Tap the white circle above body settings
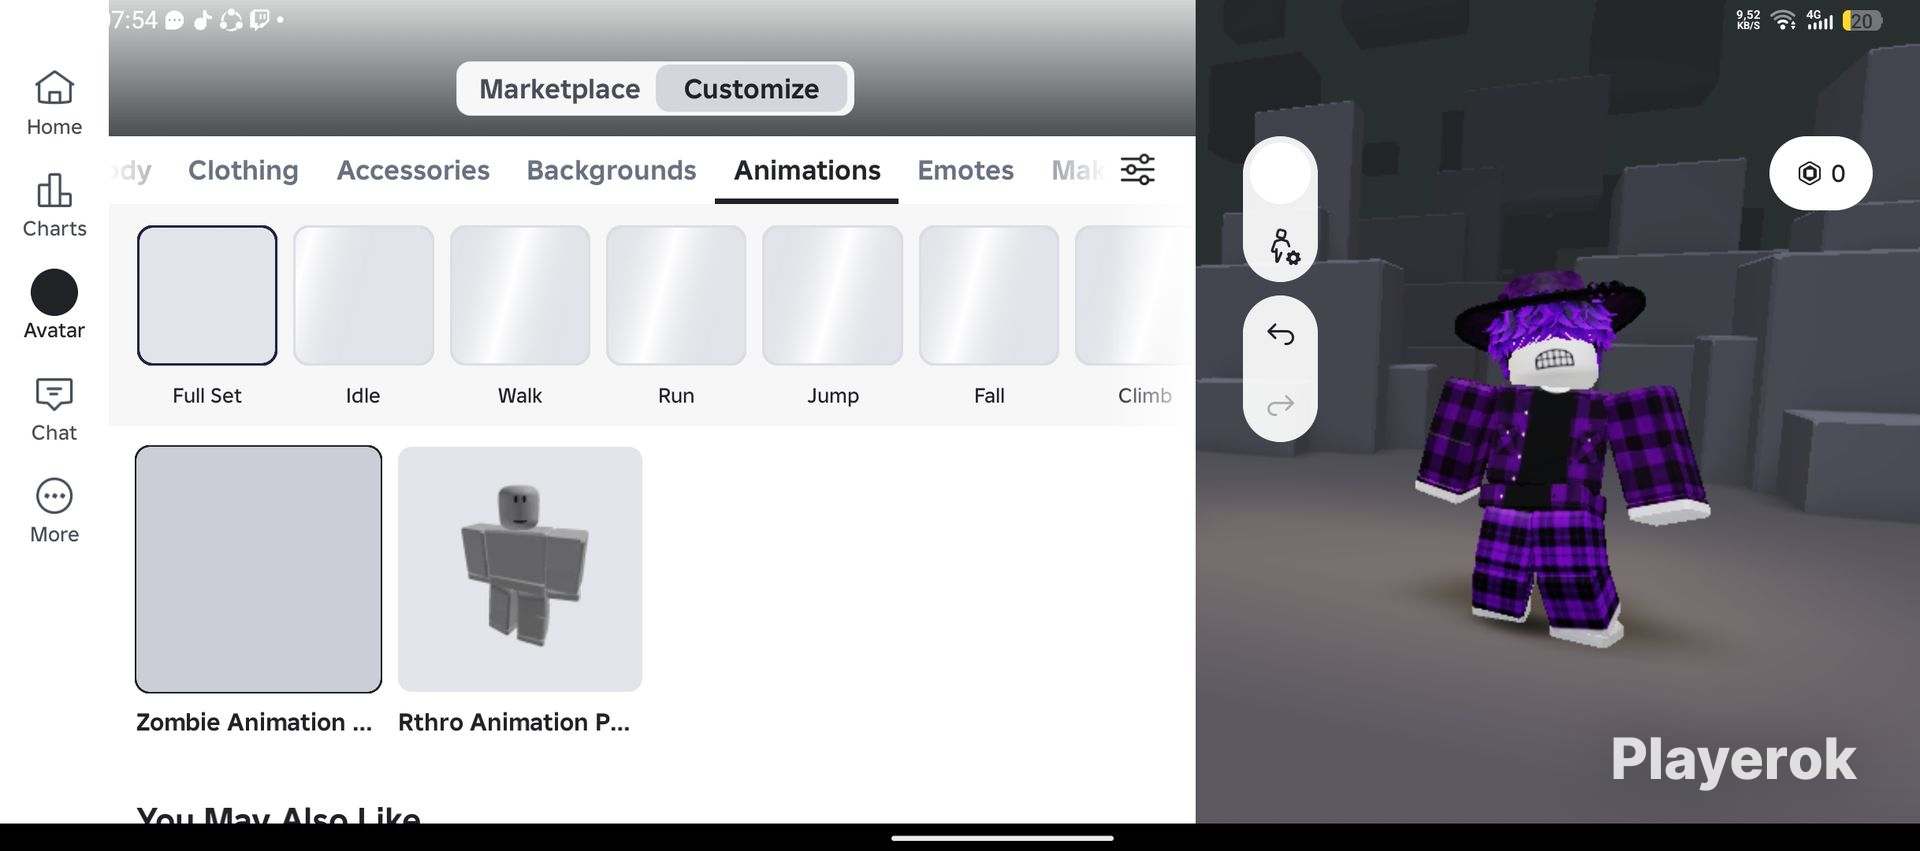The height and width of the screenshot is (851, 1920). [x=1280, y=174]
